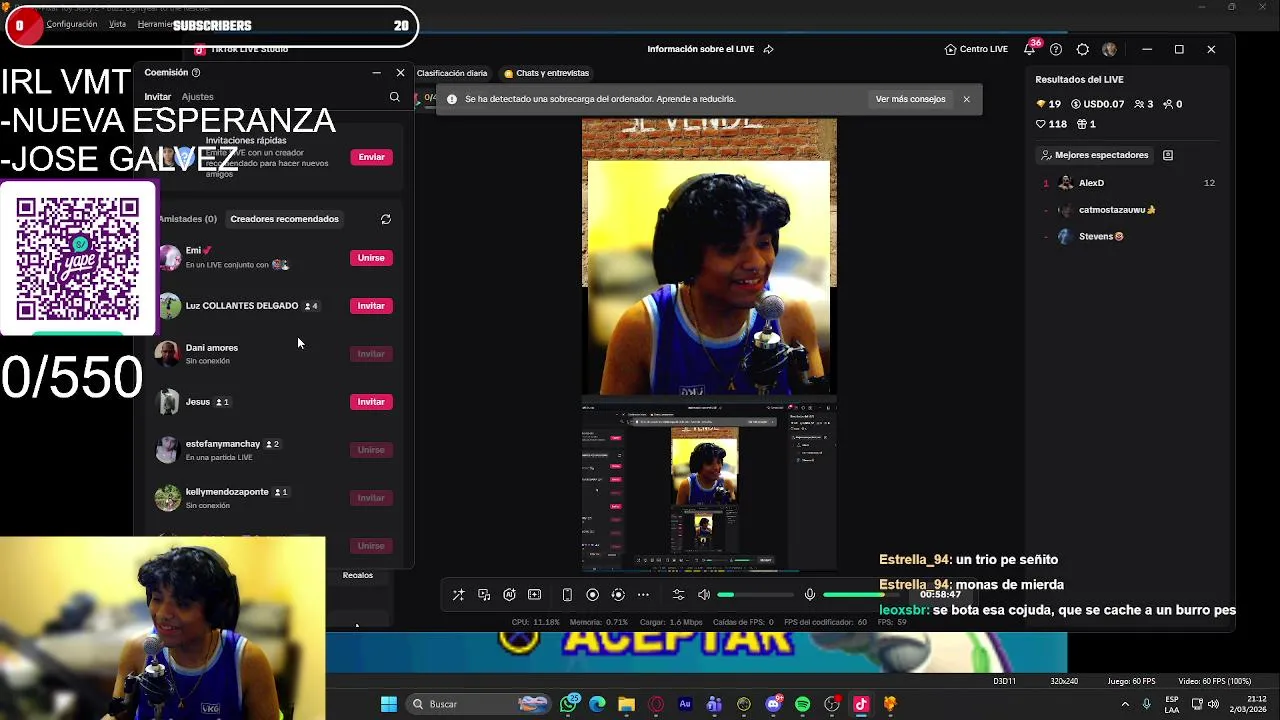Go to Centro LIVE
Screen dimensions: 1280x720
pyautogui.click(x=976, y=49)
